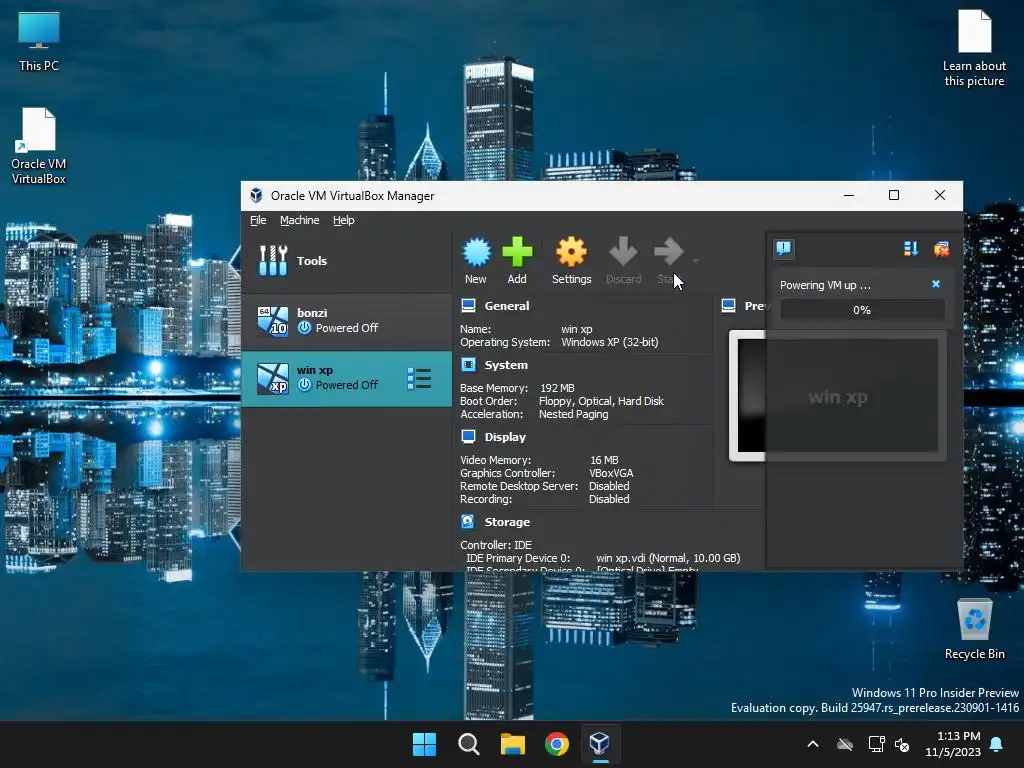Expand the system tray hidden icons chevron
This screenshot has width=1024, height=768.
pos(813,744)
